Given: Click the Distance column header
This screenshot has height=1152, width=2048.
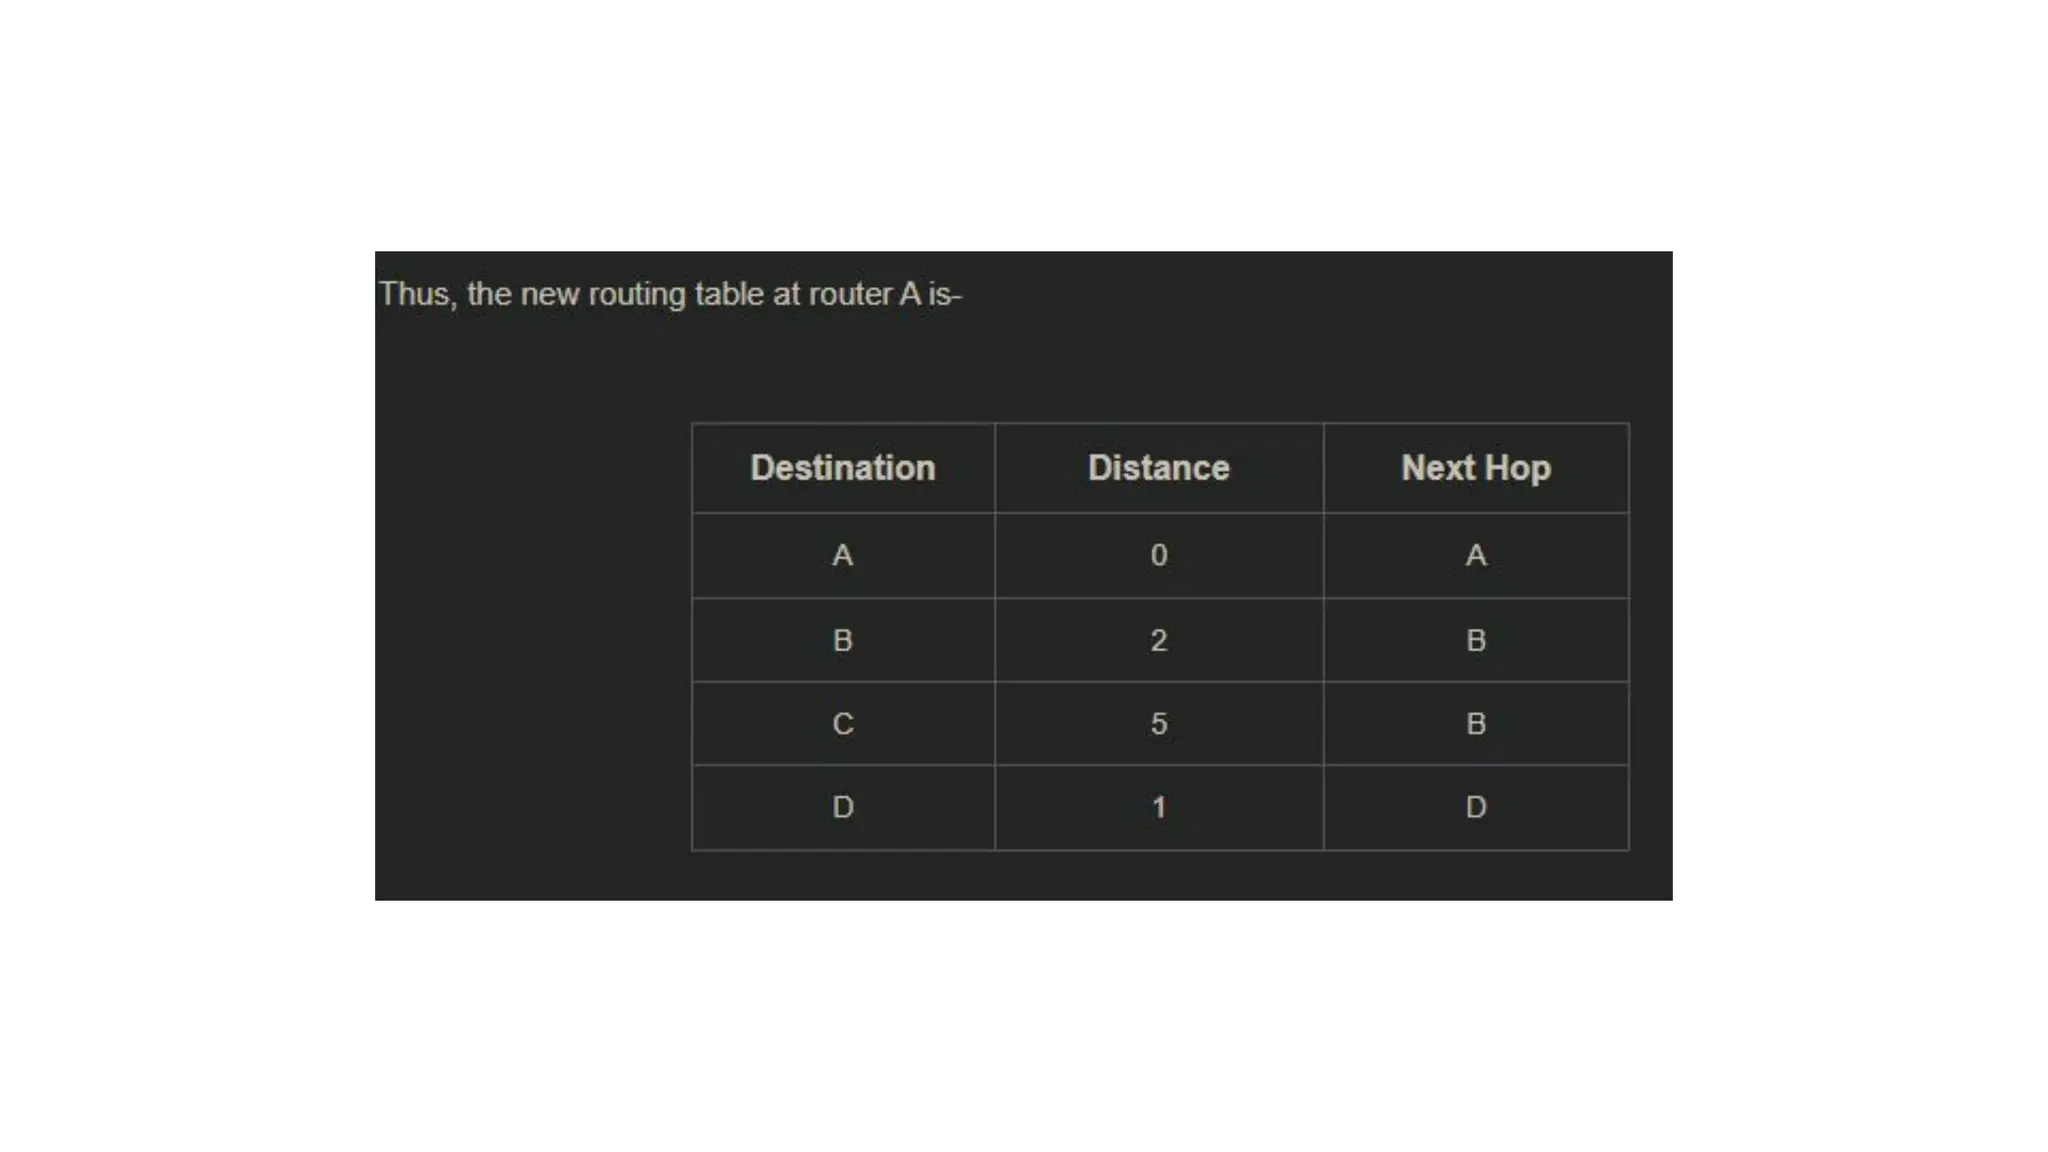Looking at the screenshot, I should pyautogui.click(x=1158, y=468).
